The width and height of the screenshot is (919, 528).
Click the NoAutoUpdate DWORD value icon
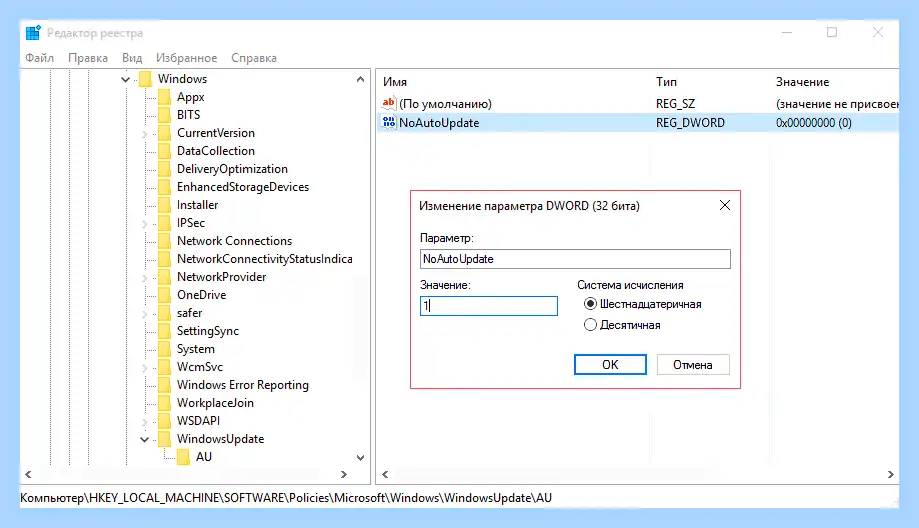(389, 122)
